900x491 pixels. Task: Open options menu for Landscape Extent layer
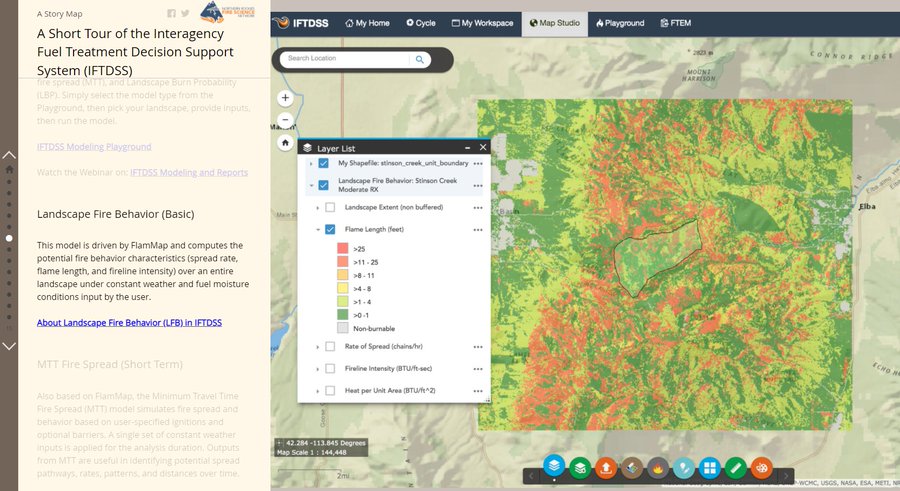[478, 208]
